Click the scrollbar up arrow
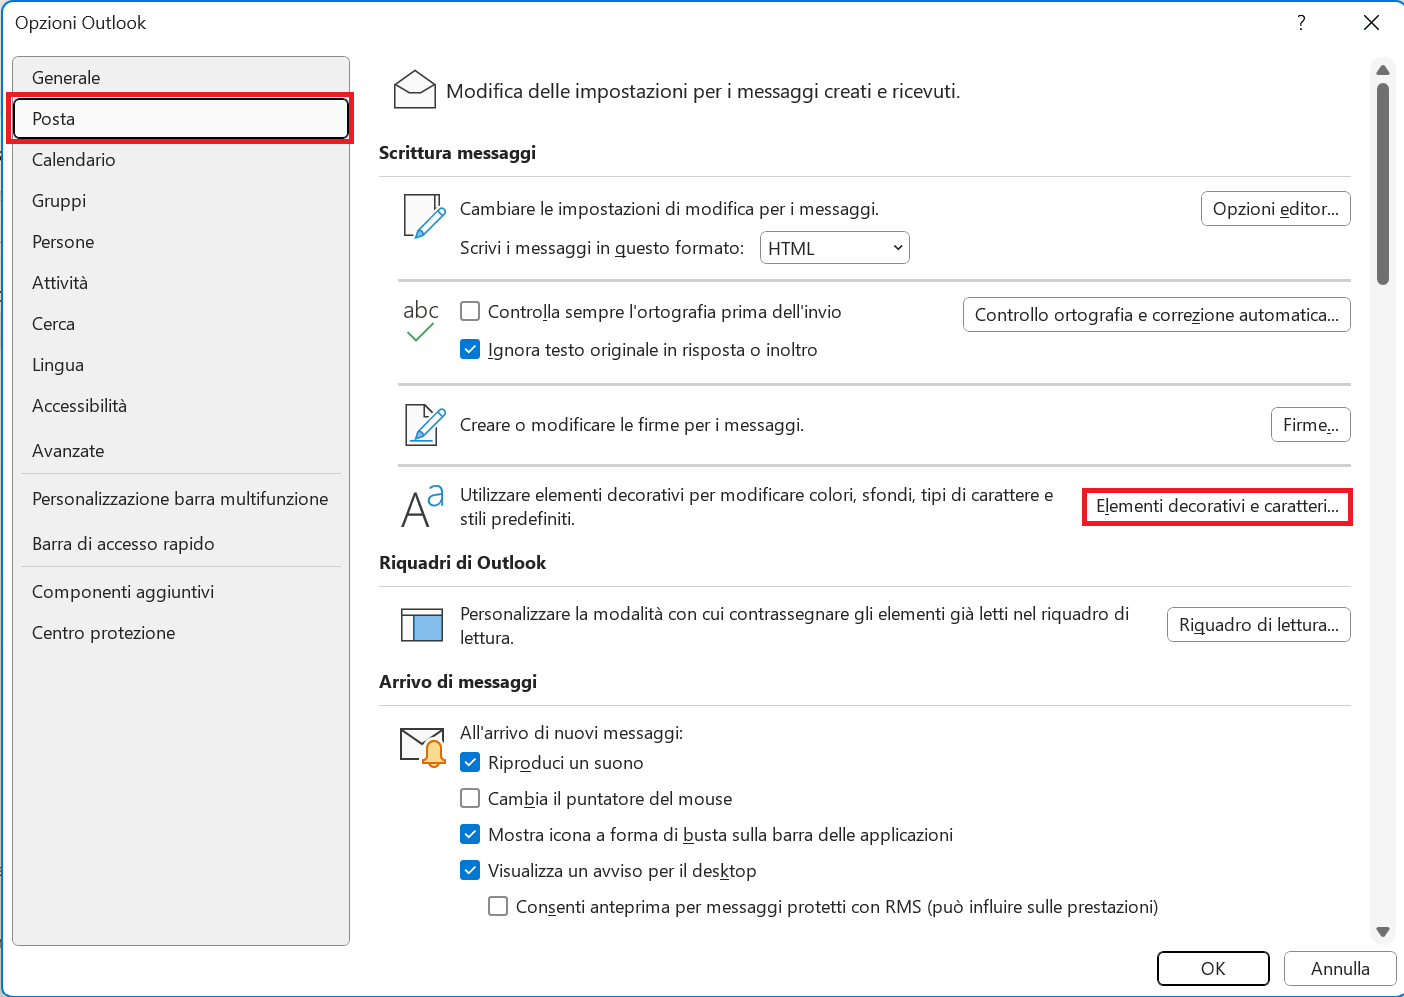Image resolution: width=1404 pixels, height=997 pixels. [x=1383, y=70]
